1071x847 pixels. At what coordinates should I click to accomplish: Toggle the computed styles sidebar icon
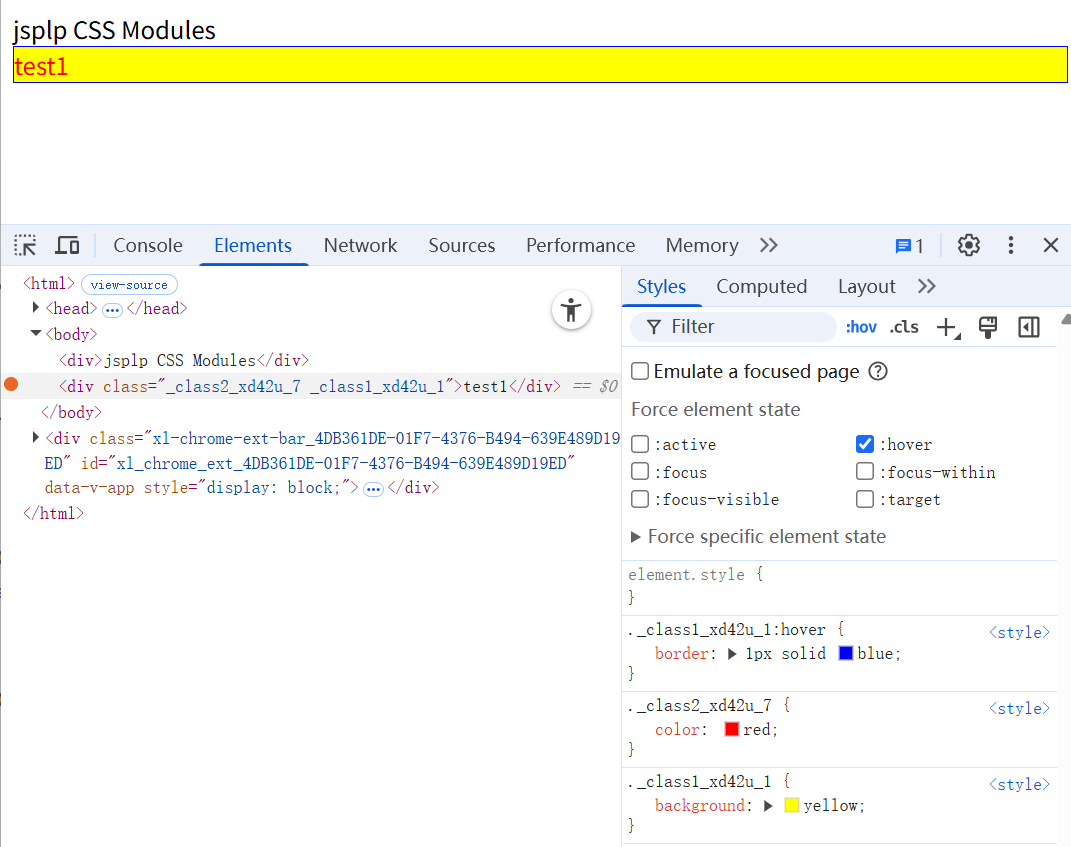coord(1028,327)
